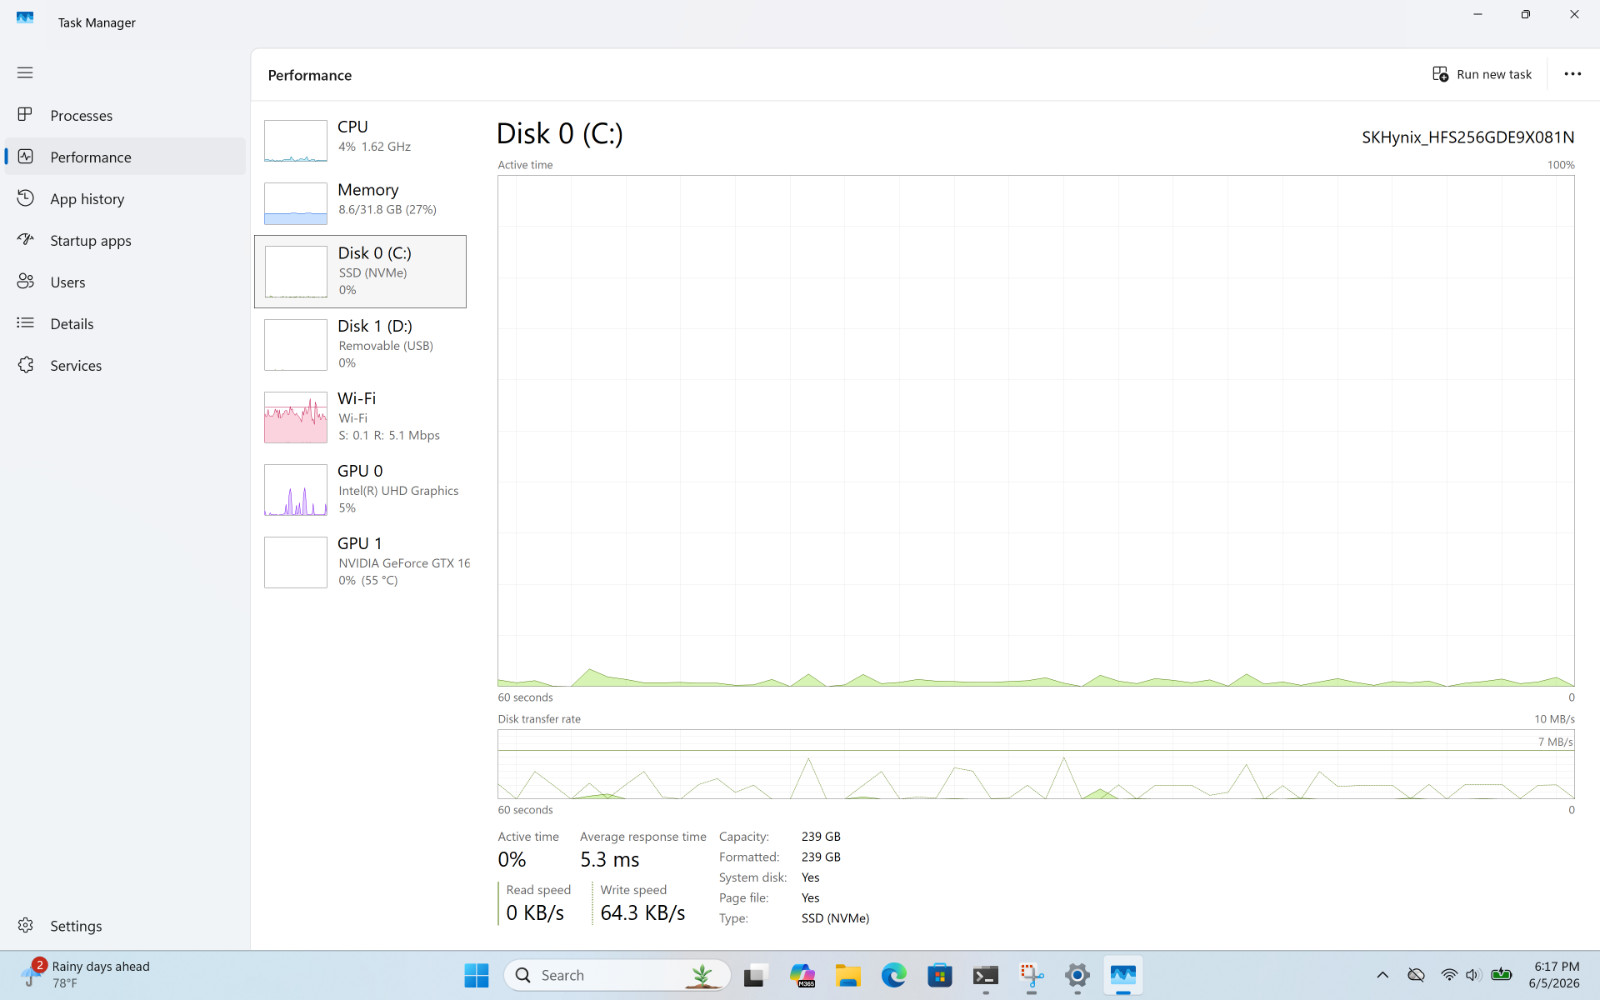The image size is (1600, 1000).
Task: Go to Processes tab label
Action: pos(81,116)
